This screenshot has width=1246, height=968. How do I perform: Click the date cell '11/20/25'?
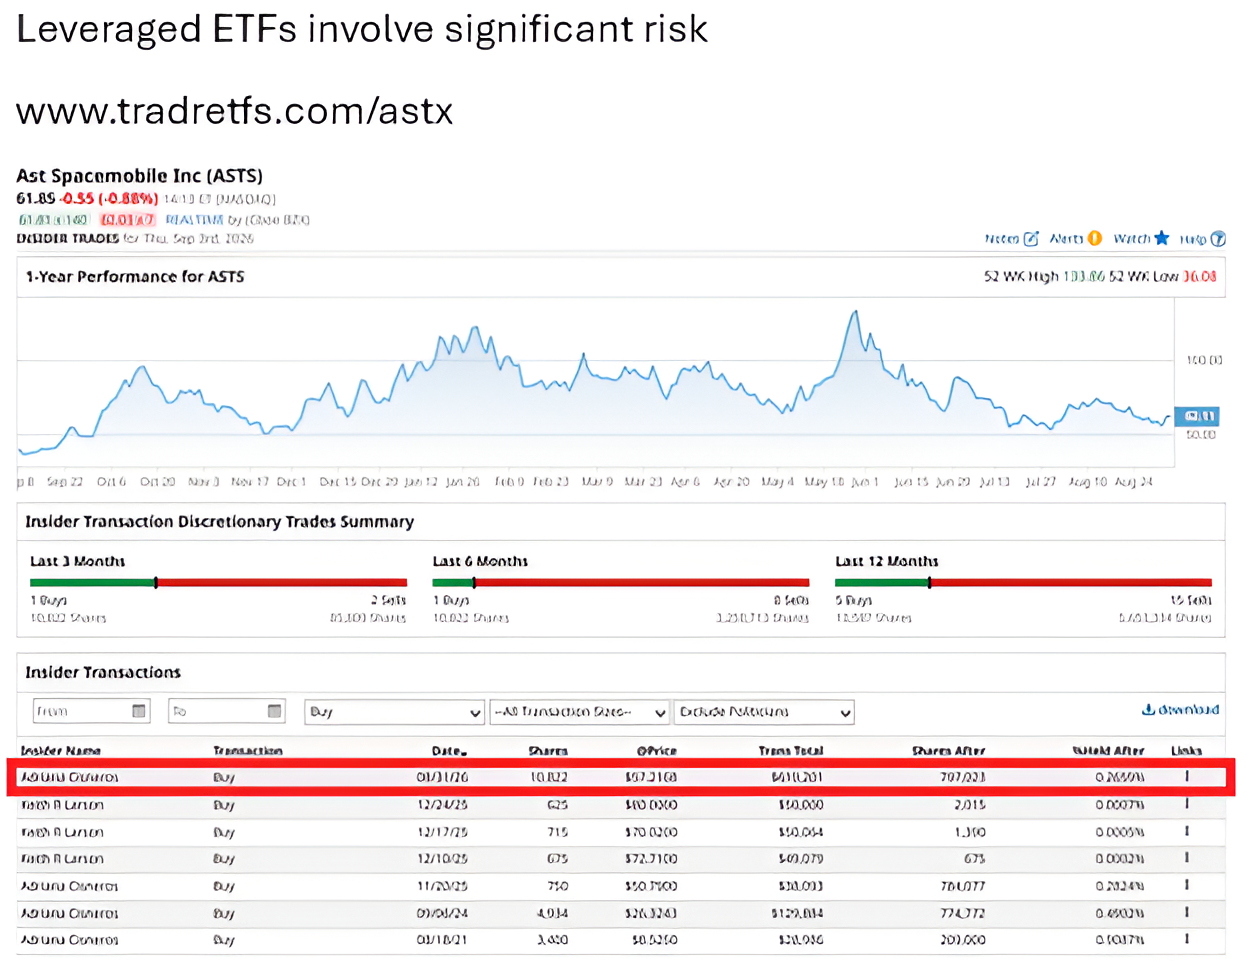click(x=442, y=885)
